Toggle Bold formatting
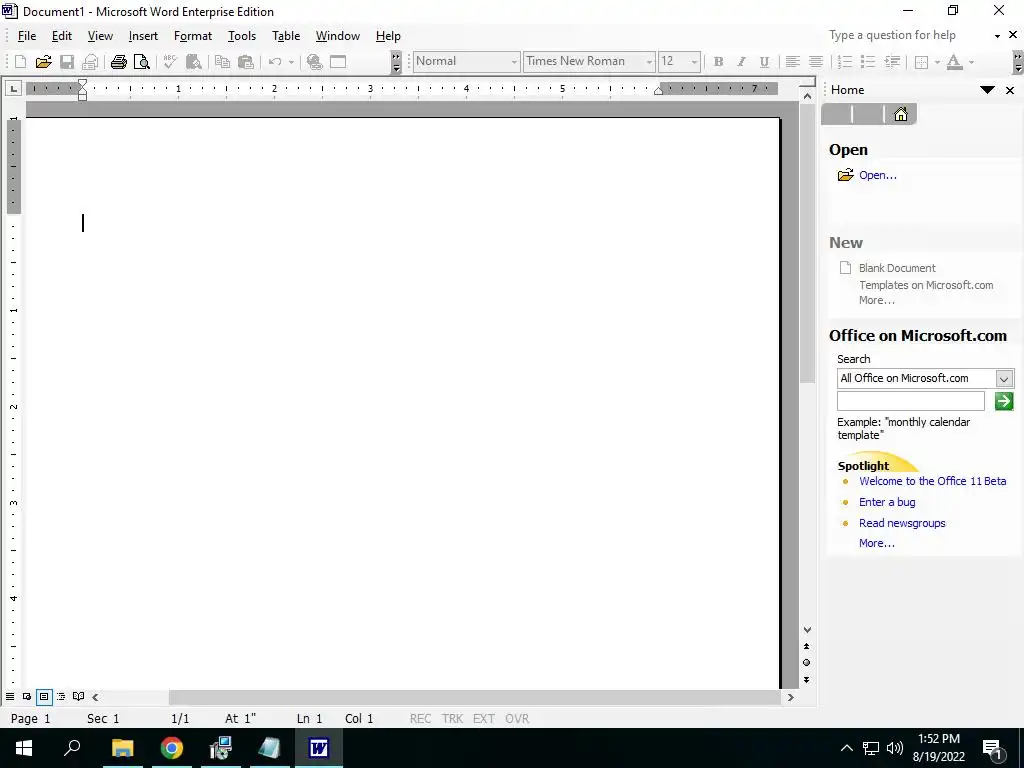Viewport: 1024px width, 768px height. pyautogui.click(x=718, y=62)
